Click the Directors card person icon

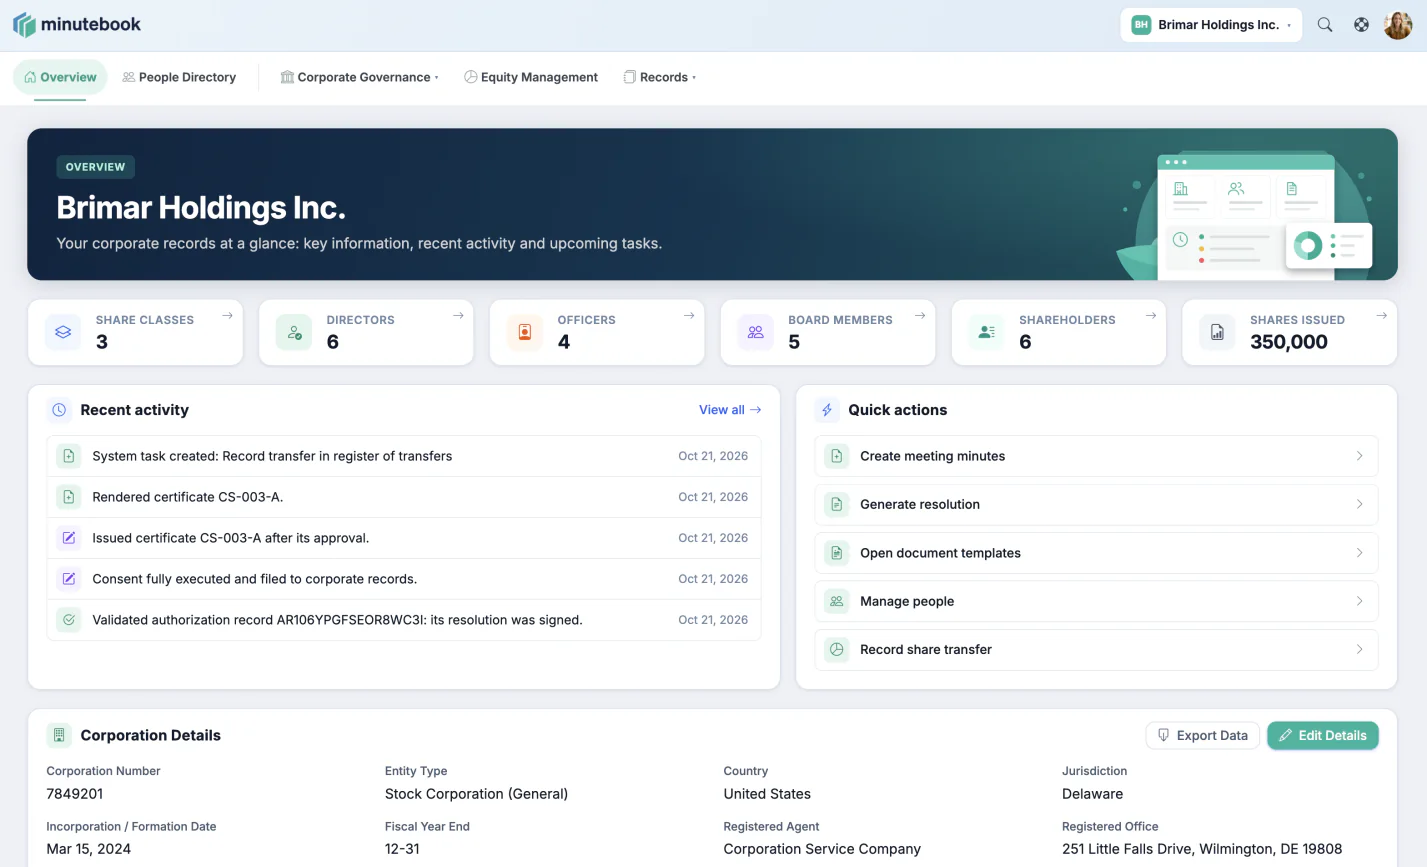[x=294, y=332]
